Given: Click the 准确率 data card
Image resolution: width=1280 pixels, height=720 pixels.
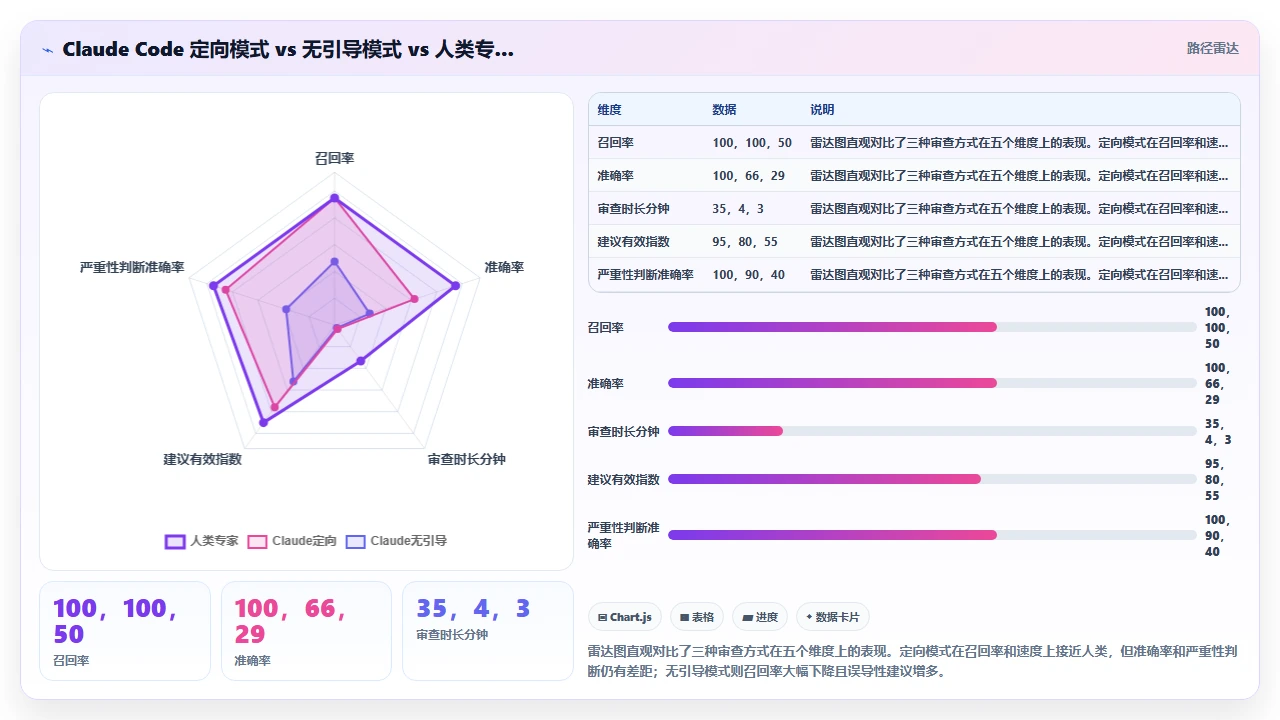Looking at the screenshot, I should tap(306, 631).
